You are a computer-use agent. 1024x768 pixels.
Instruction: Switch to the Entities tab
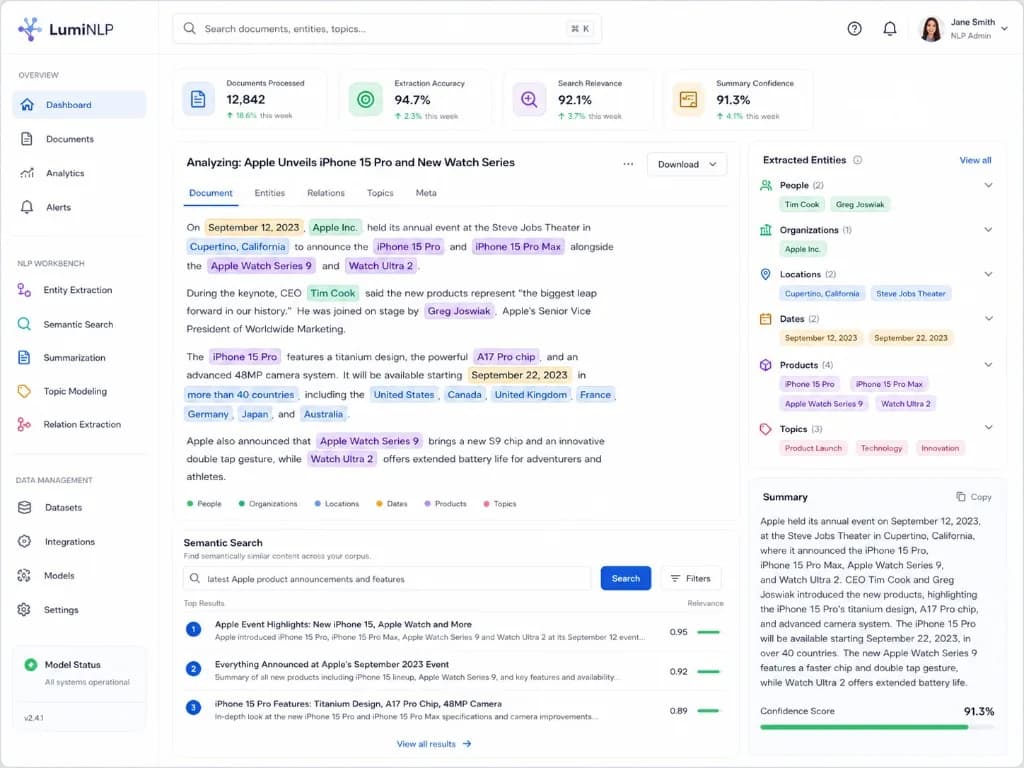point(270,193)
